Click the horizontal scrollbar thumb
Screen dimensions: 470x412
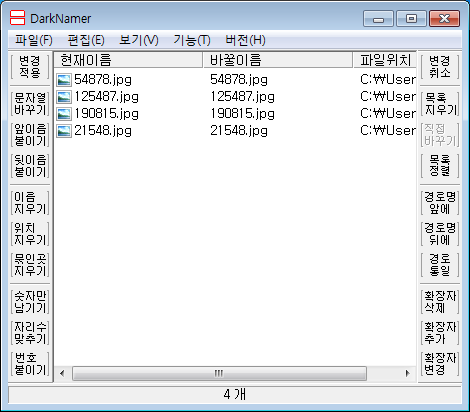[219, 373]
